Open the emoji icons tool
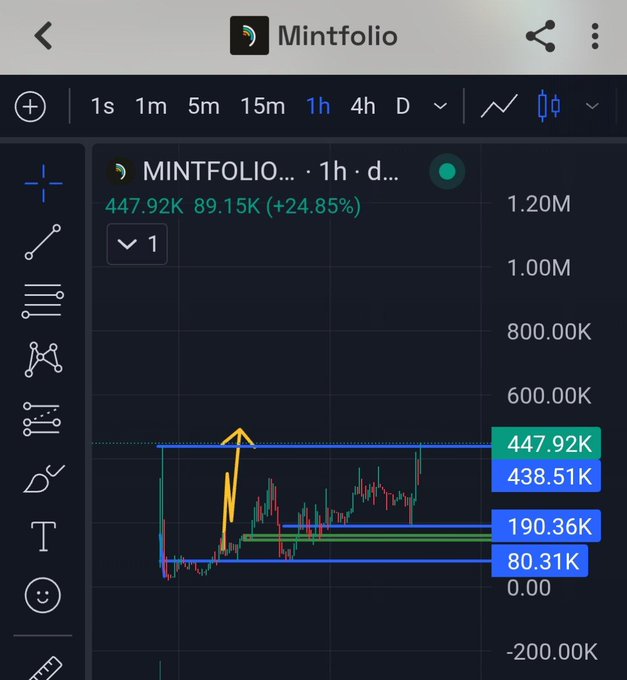The height and width of the screenshot is (680, 627). pyautogui.click(x=42, y=595)
